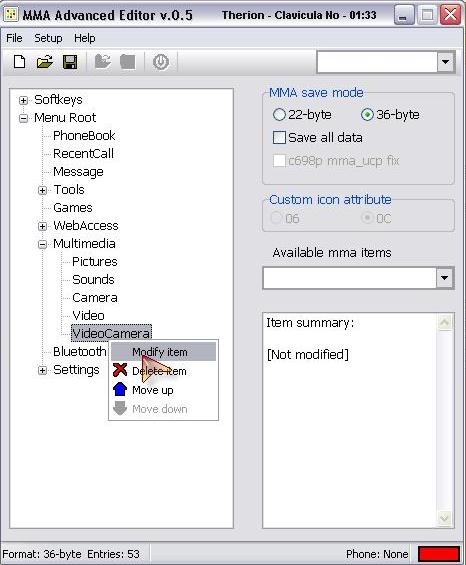Screen dimensions: 466x565
Task: Expand the Tools tree node
Action: pos(43,190)
